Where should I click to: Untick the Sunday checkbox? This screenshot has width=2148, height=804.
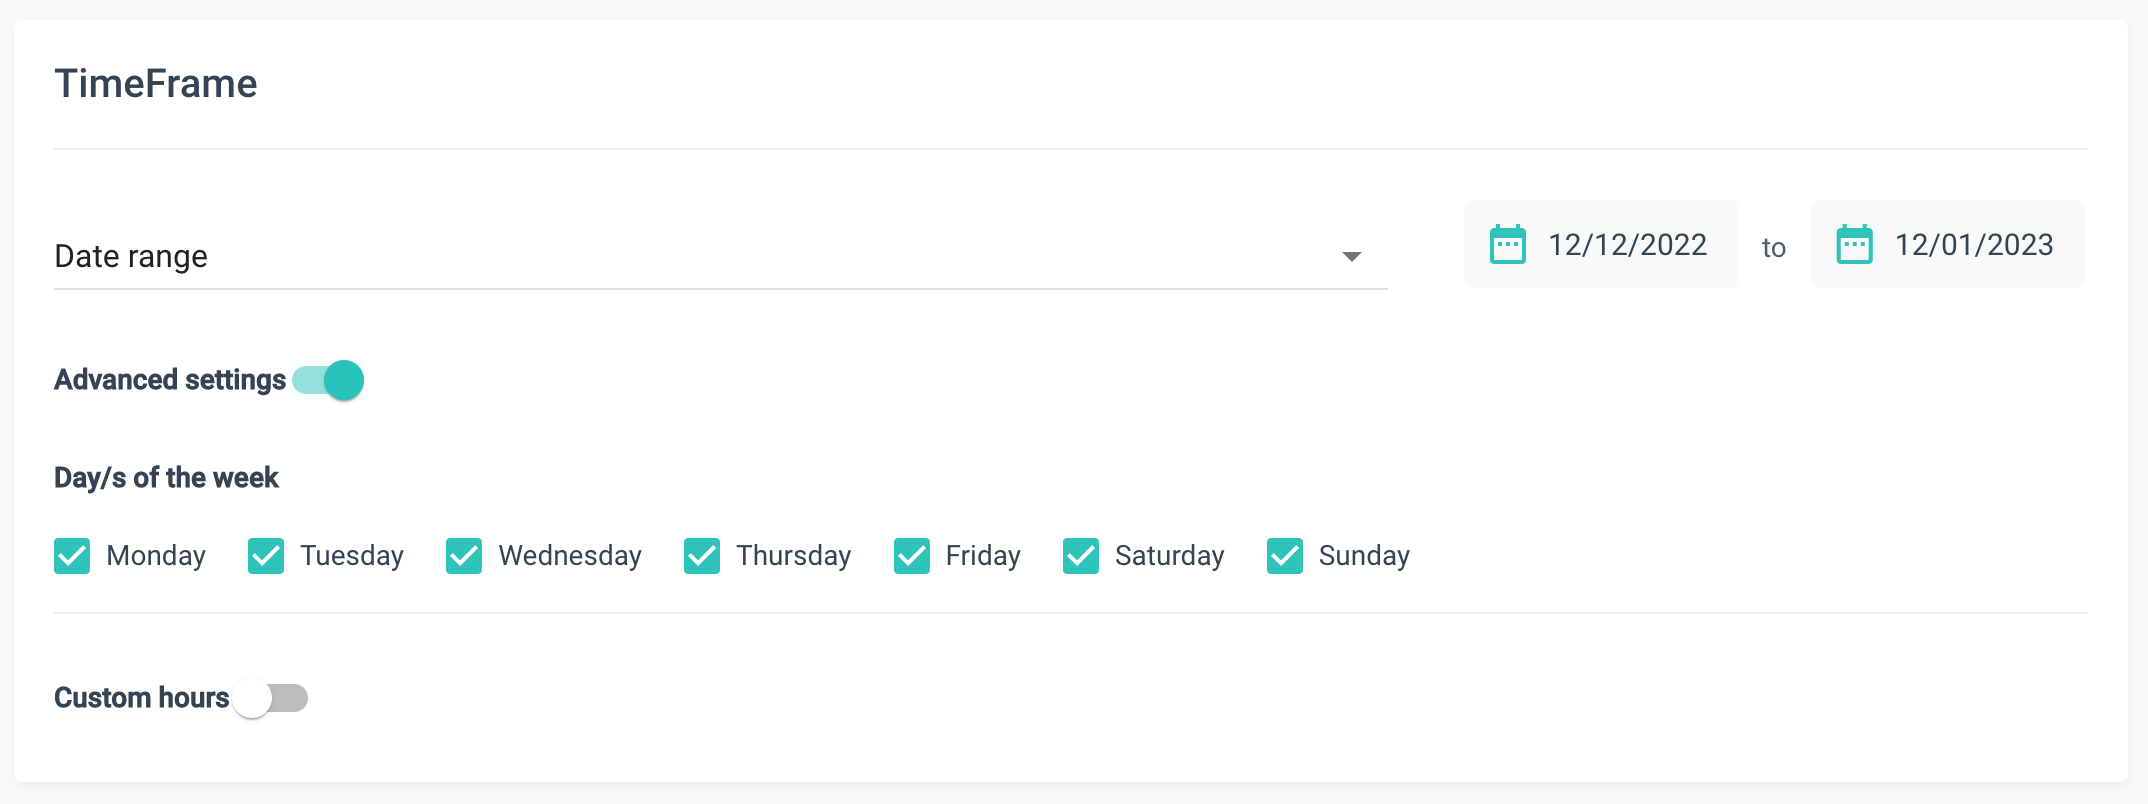(1285, 556)
